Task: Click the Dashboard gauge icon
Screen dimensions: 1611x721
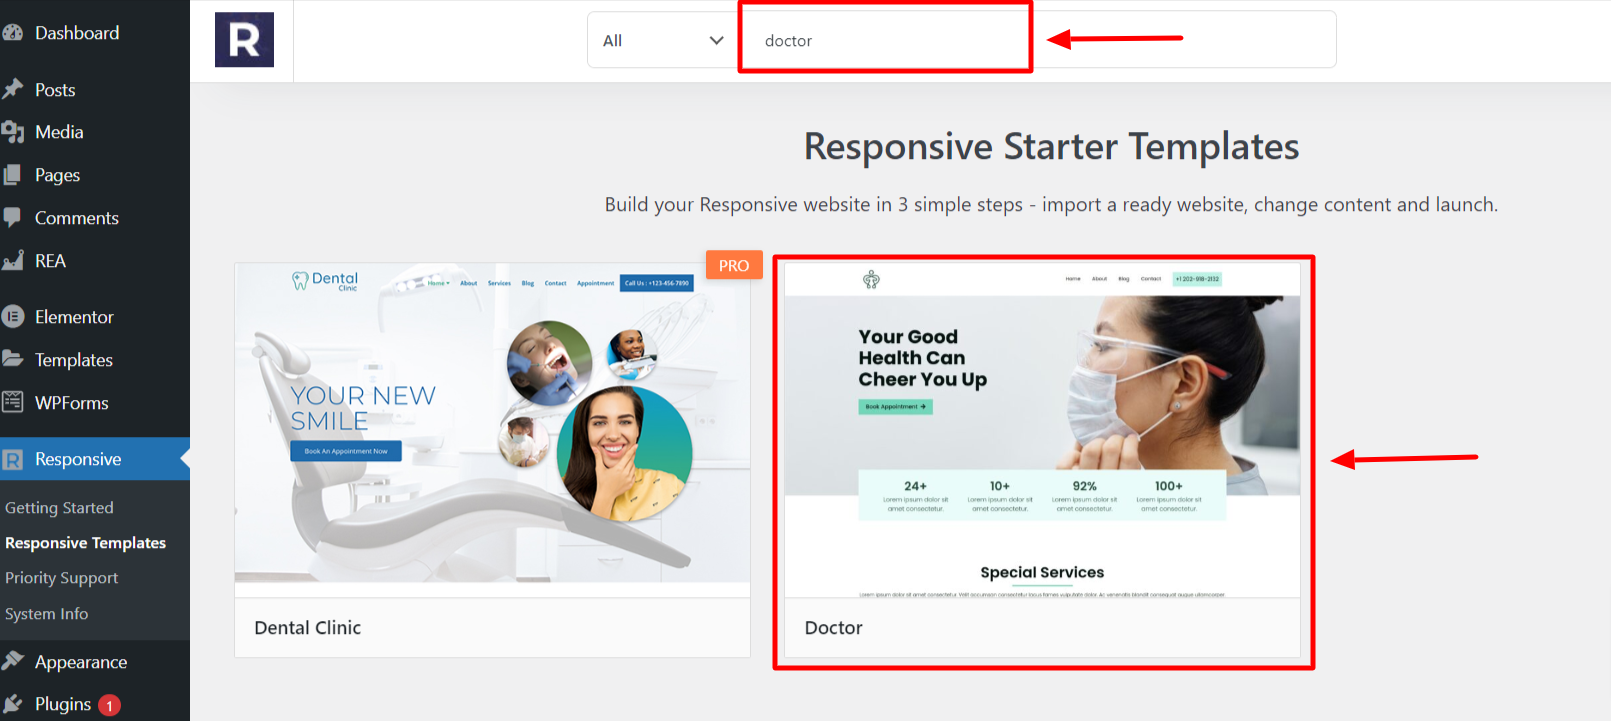Action: click(12, 33)
